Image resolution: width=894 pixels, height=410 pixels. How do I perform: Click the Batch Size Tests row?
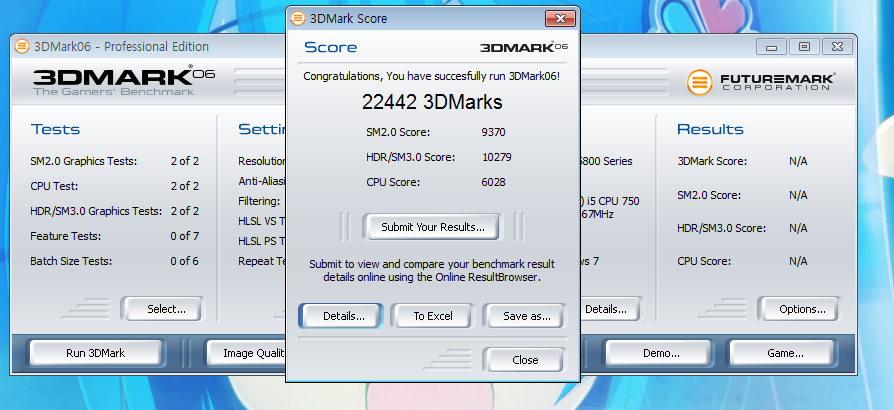coord(115,261)
